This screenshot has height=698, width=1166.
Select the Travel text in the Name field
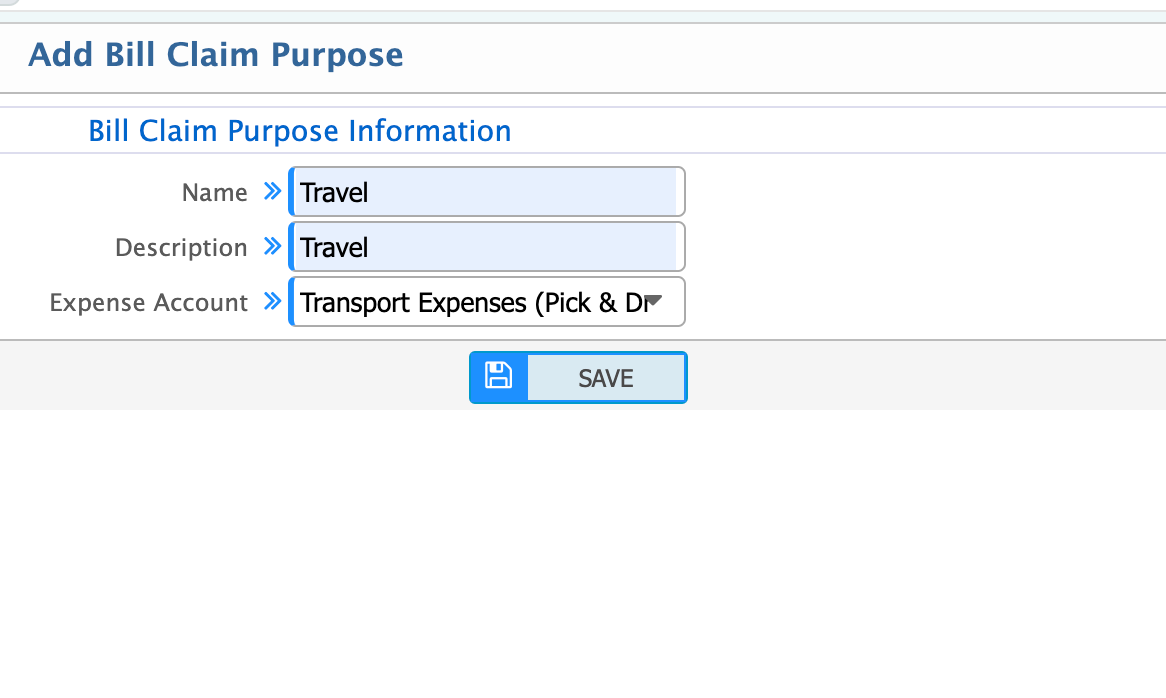pyautogui.click(x=335, y=192)
